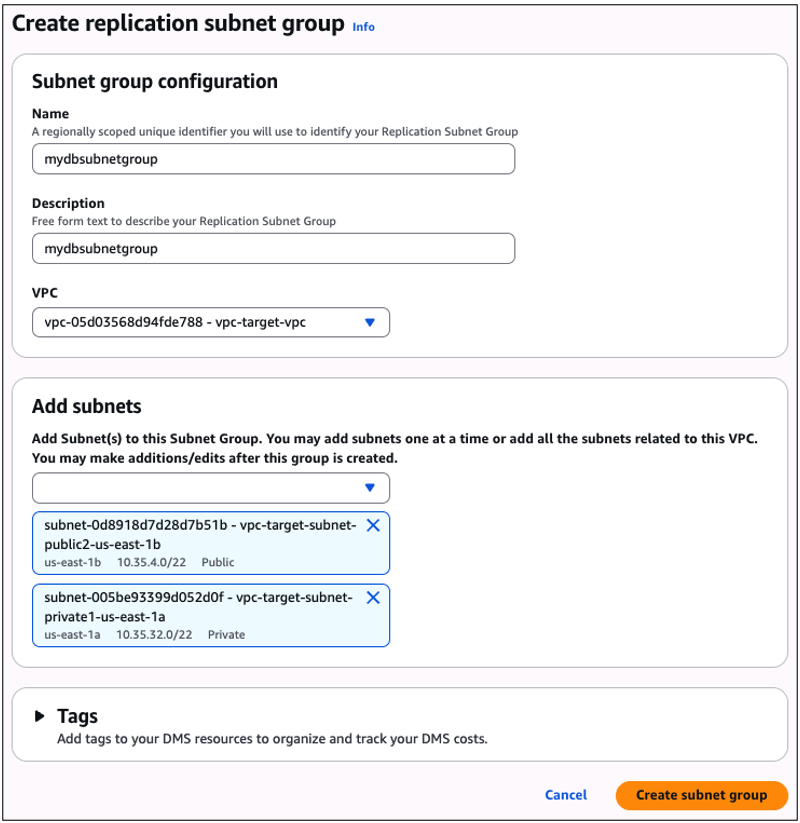Select the subnet-0d8918d7d28d7b51b chip
This screenshot has height=823, width=800.
pyautogui.click(x=200, y=544)
